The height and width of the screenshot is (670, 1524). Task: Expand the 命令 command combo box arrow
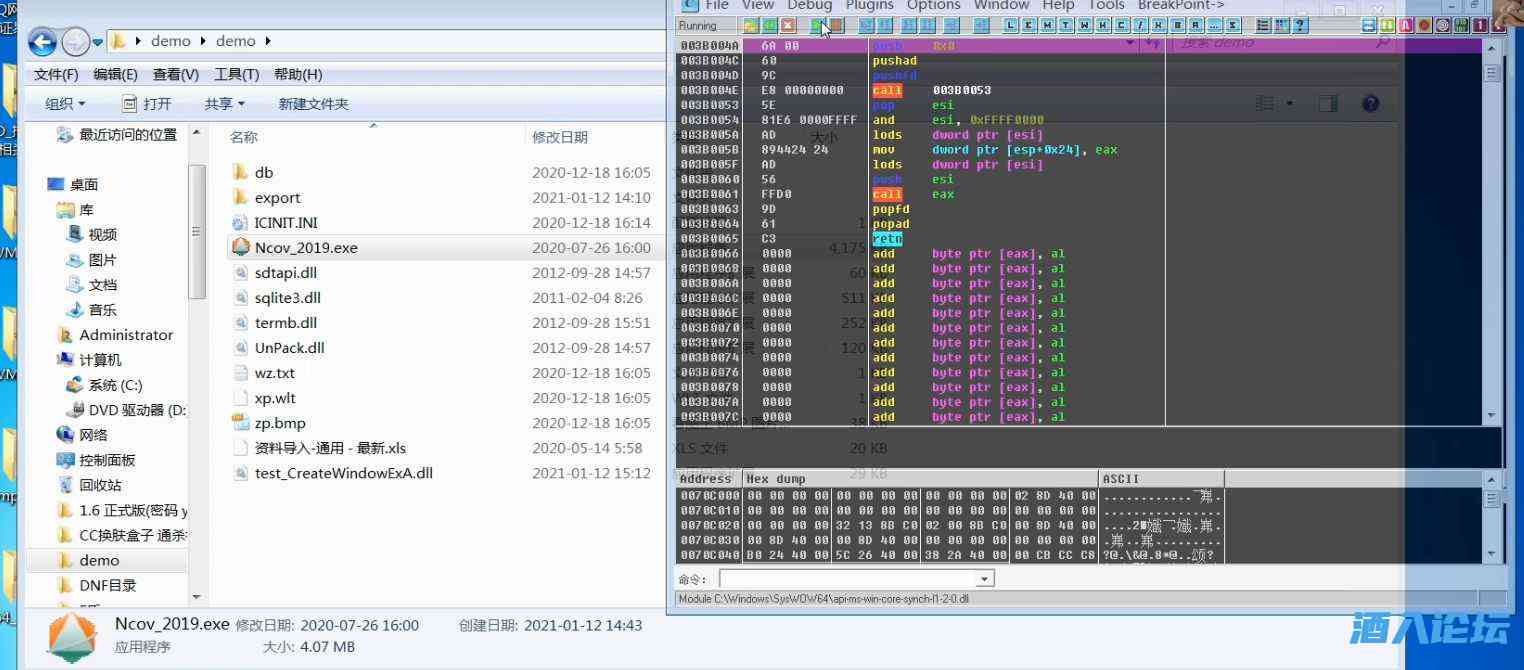tap(985, 579)
